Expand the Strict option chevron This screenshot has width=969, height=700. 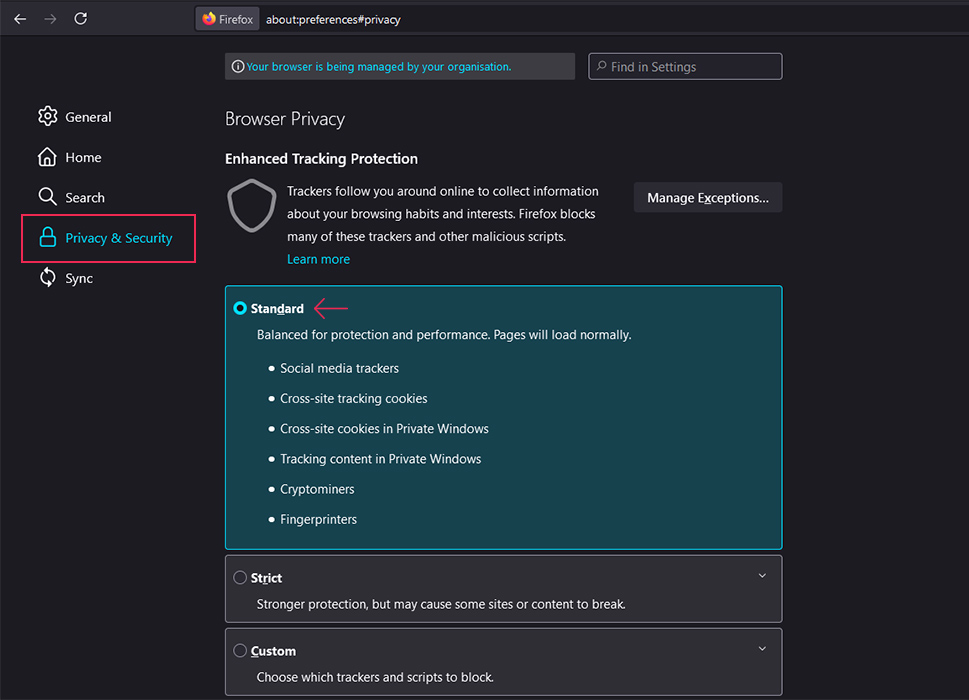point(762,576)
